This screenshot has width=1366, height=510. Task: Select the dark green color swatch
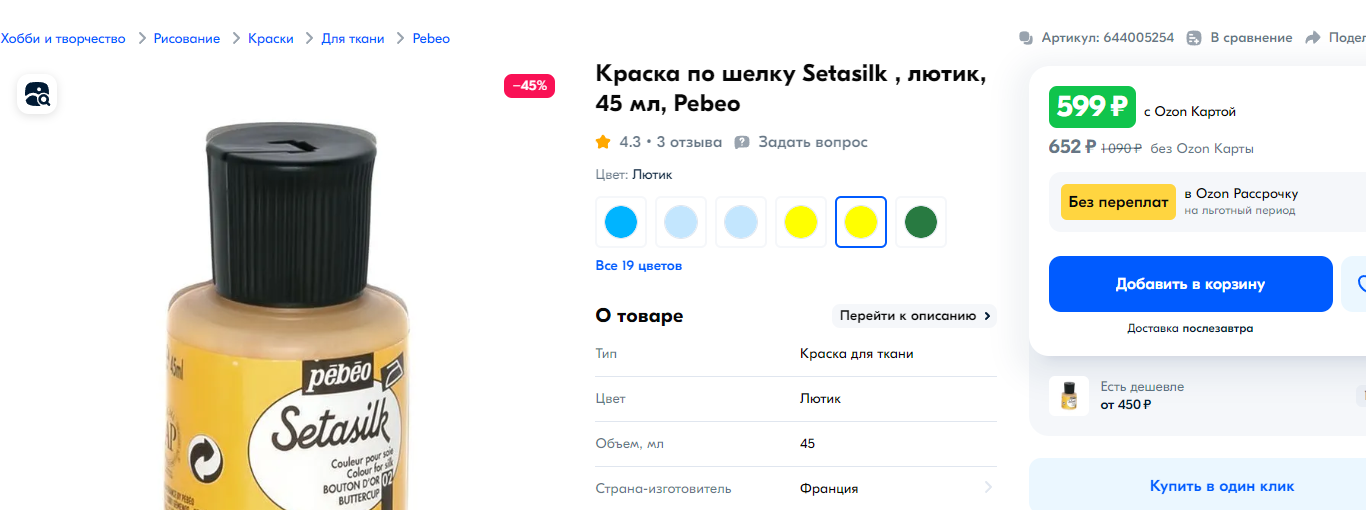(921, 222)
